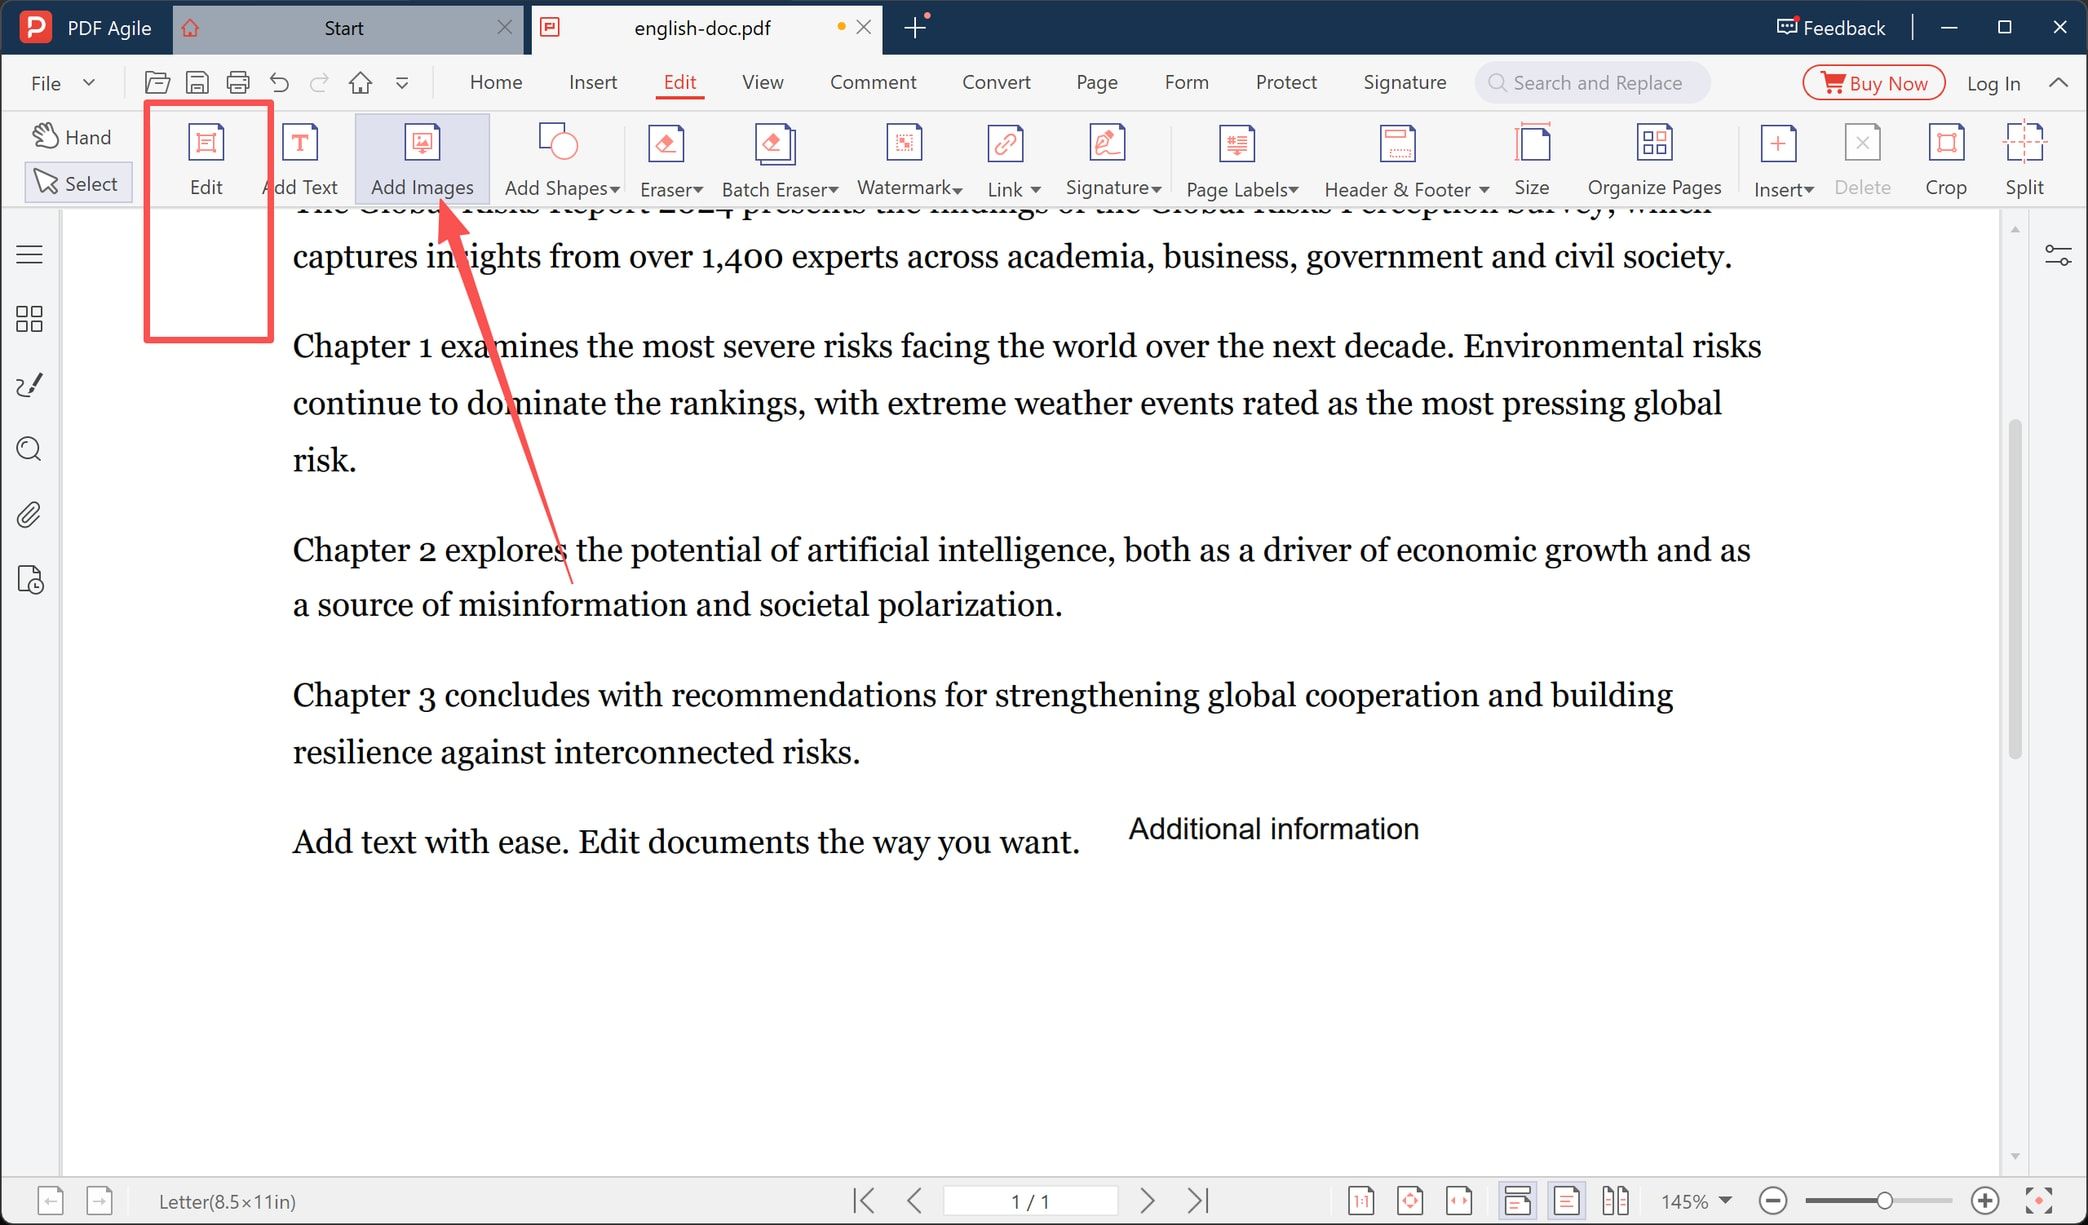Image resolution: width=2088 pixels, height=1225 pixels.
Task: Click the Split document tool
Action: coord(2024,158)
